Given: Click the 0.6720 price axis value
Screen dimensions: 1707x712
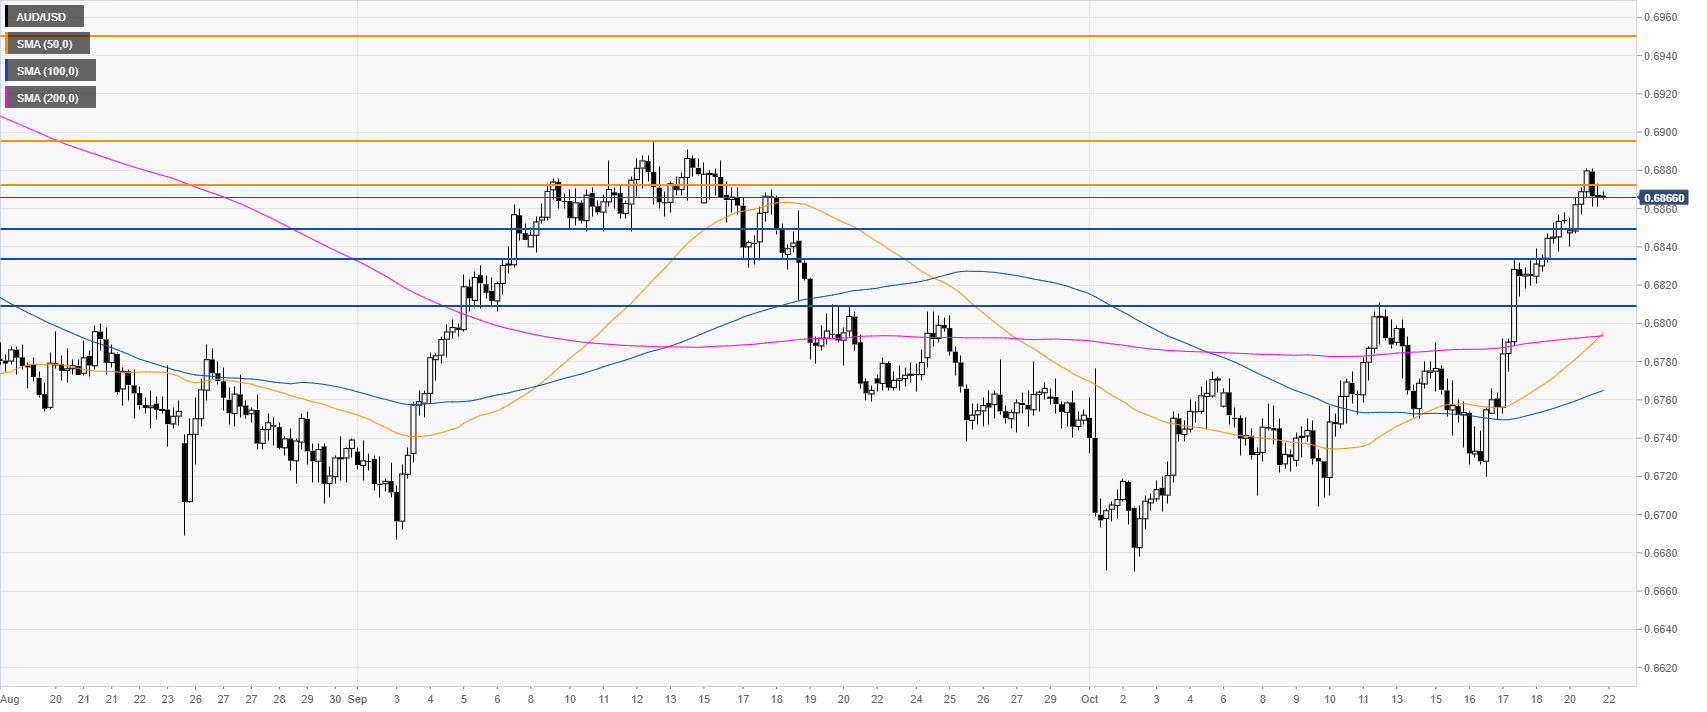Looking at the screenshot, I should [x=1663, y=476].
